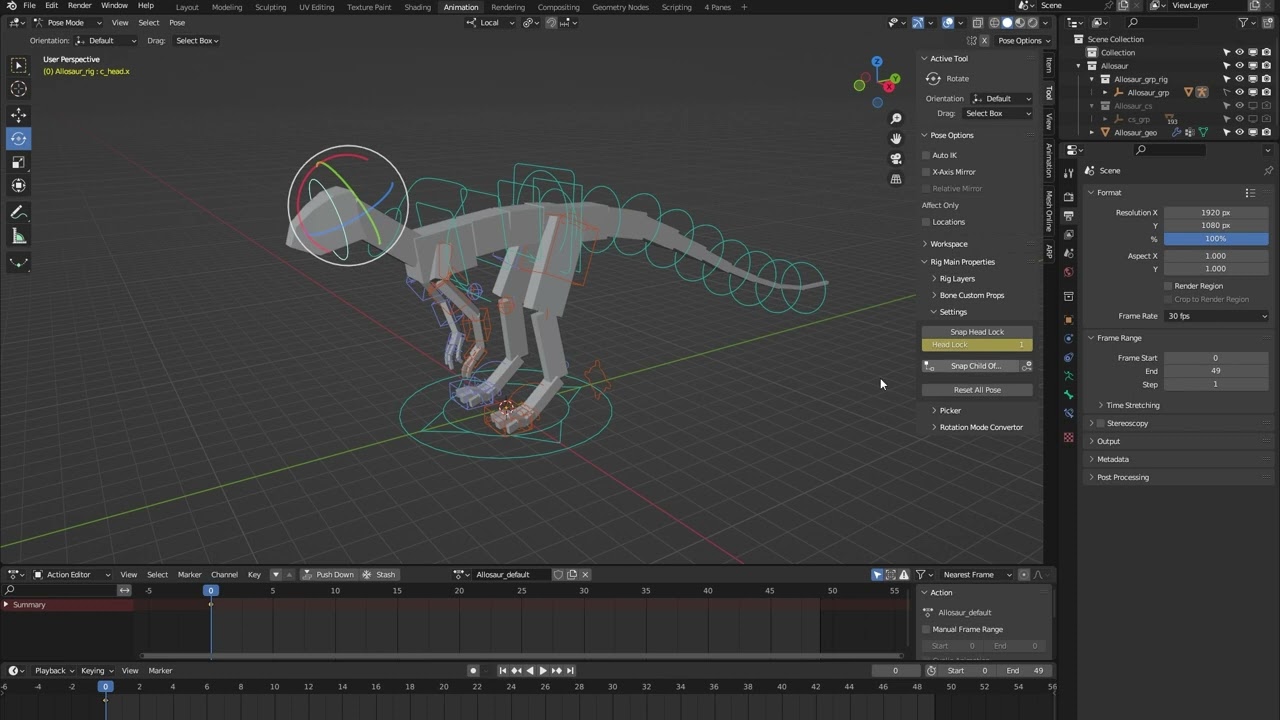Click the resolution percentage 100% slider

click(1216, 239)
